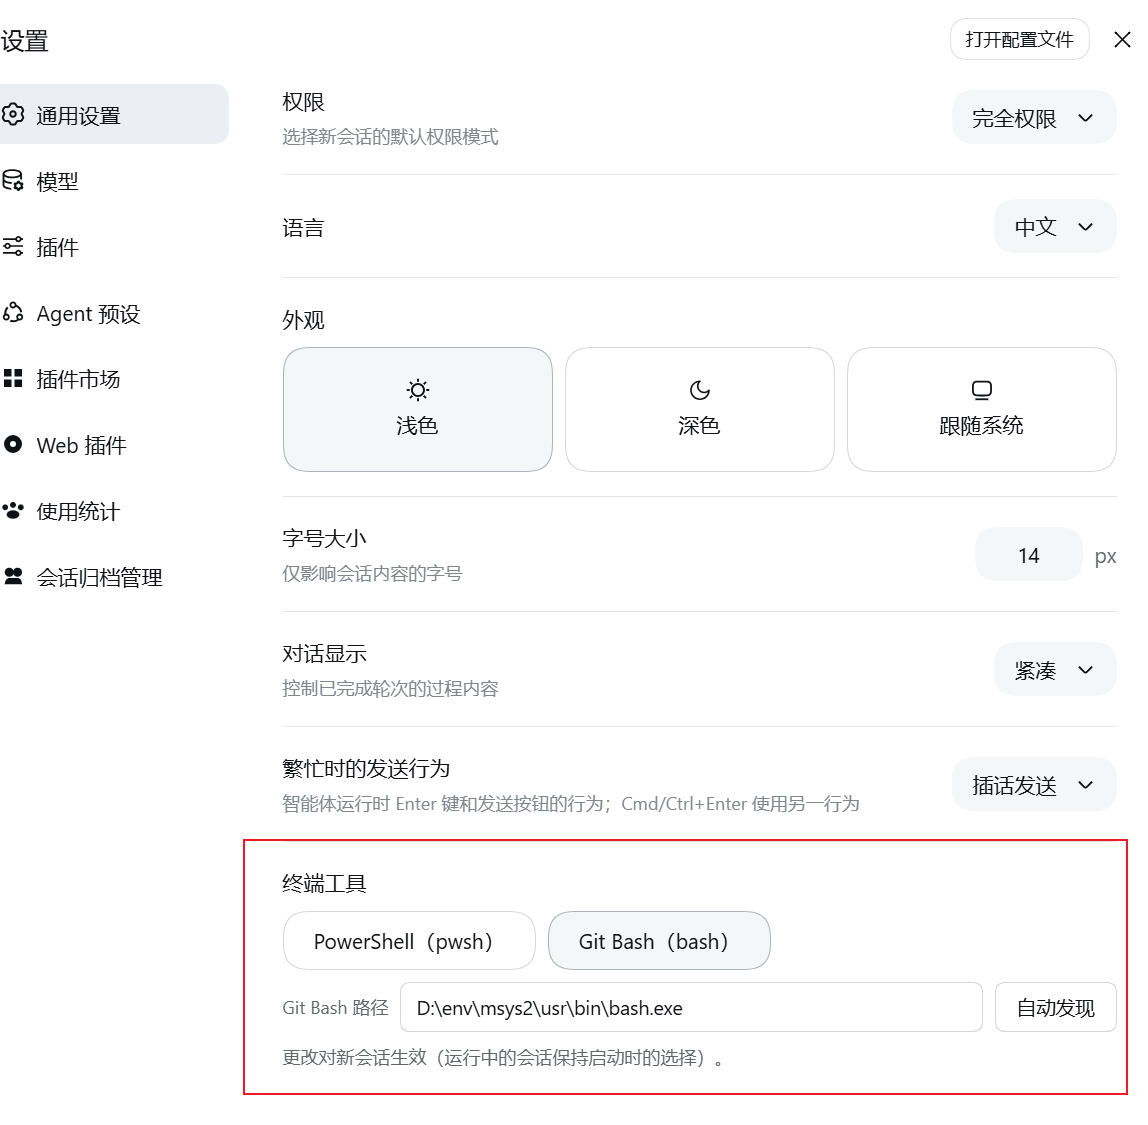Select PowerShell (pwsh) terminal tool
1148x1125 pixels.
[409, 941]
